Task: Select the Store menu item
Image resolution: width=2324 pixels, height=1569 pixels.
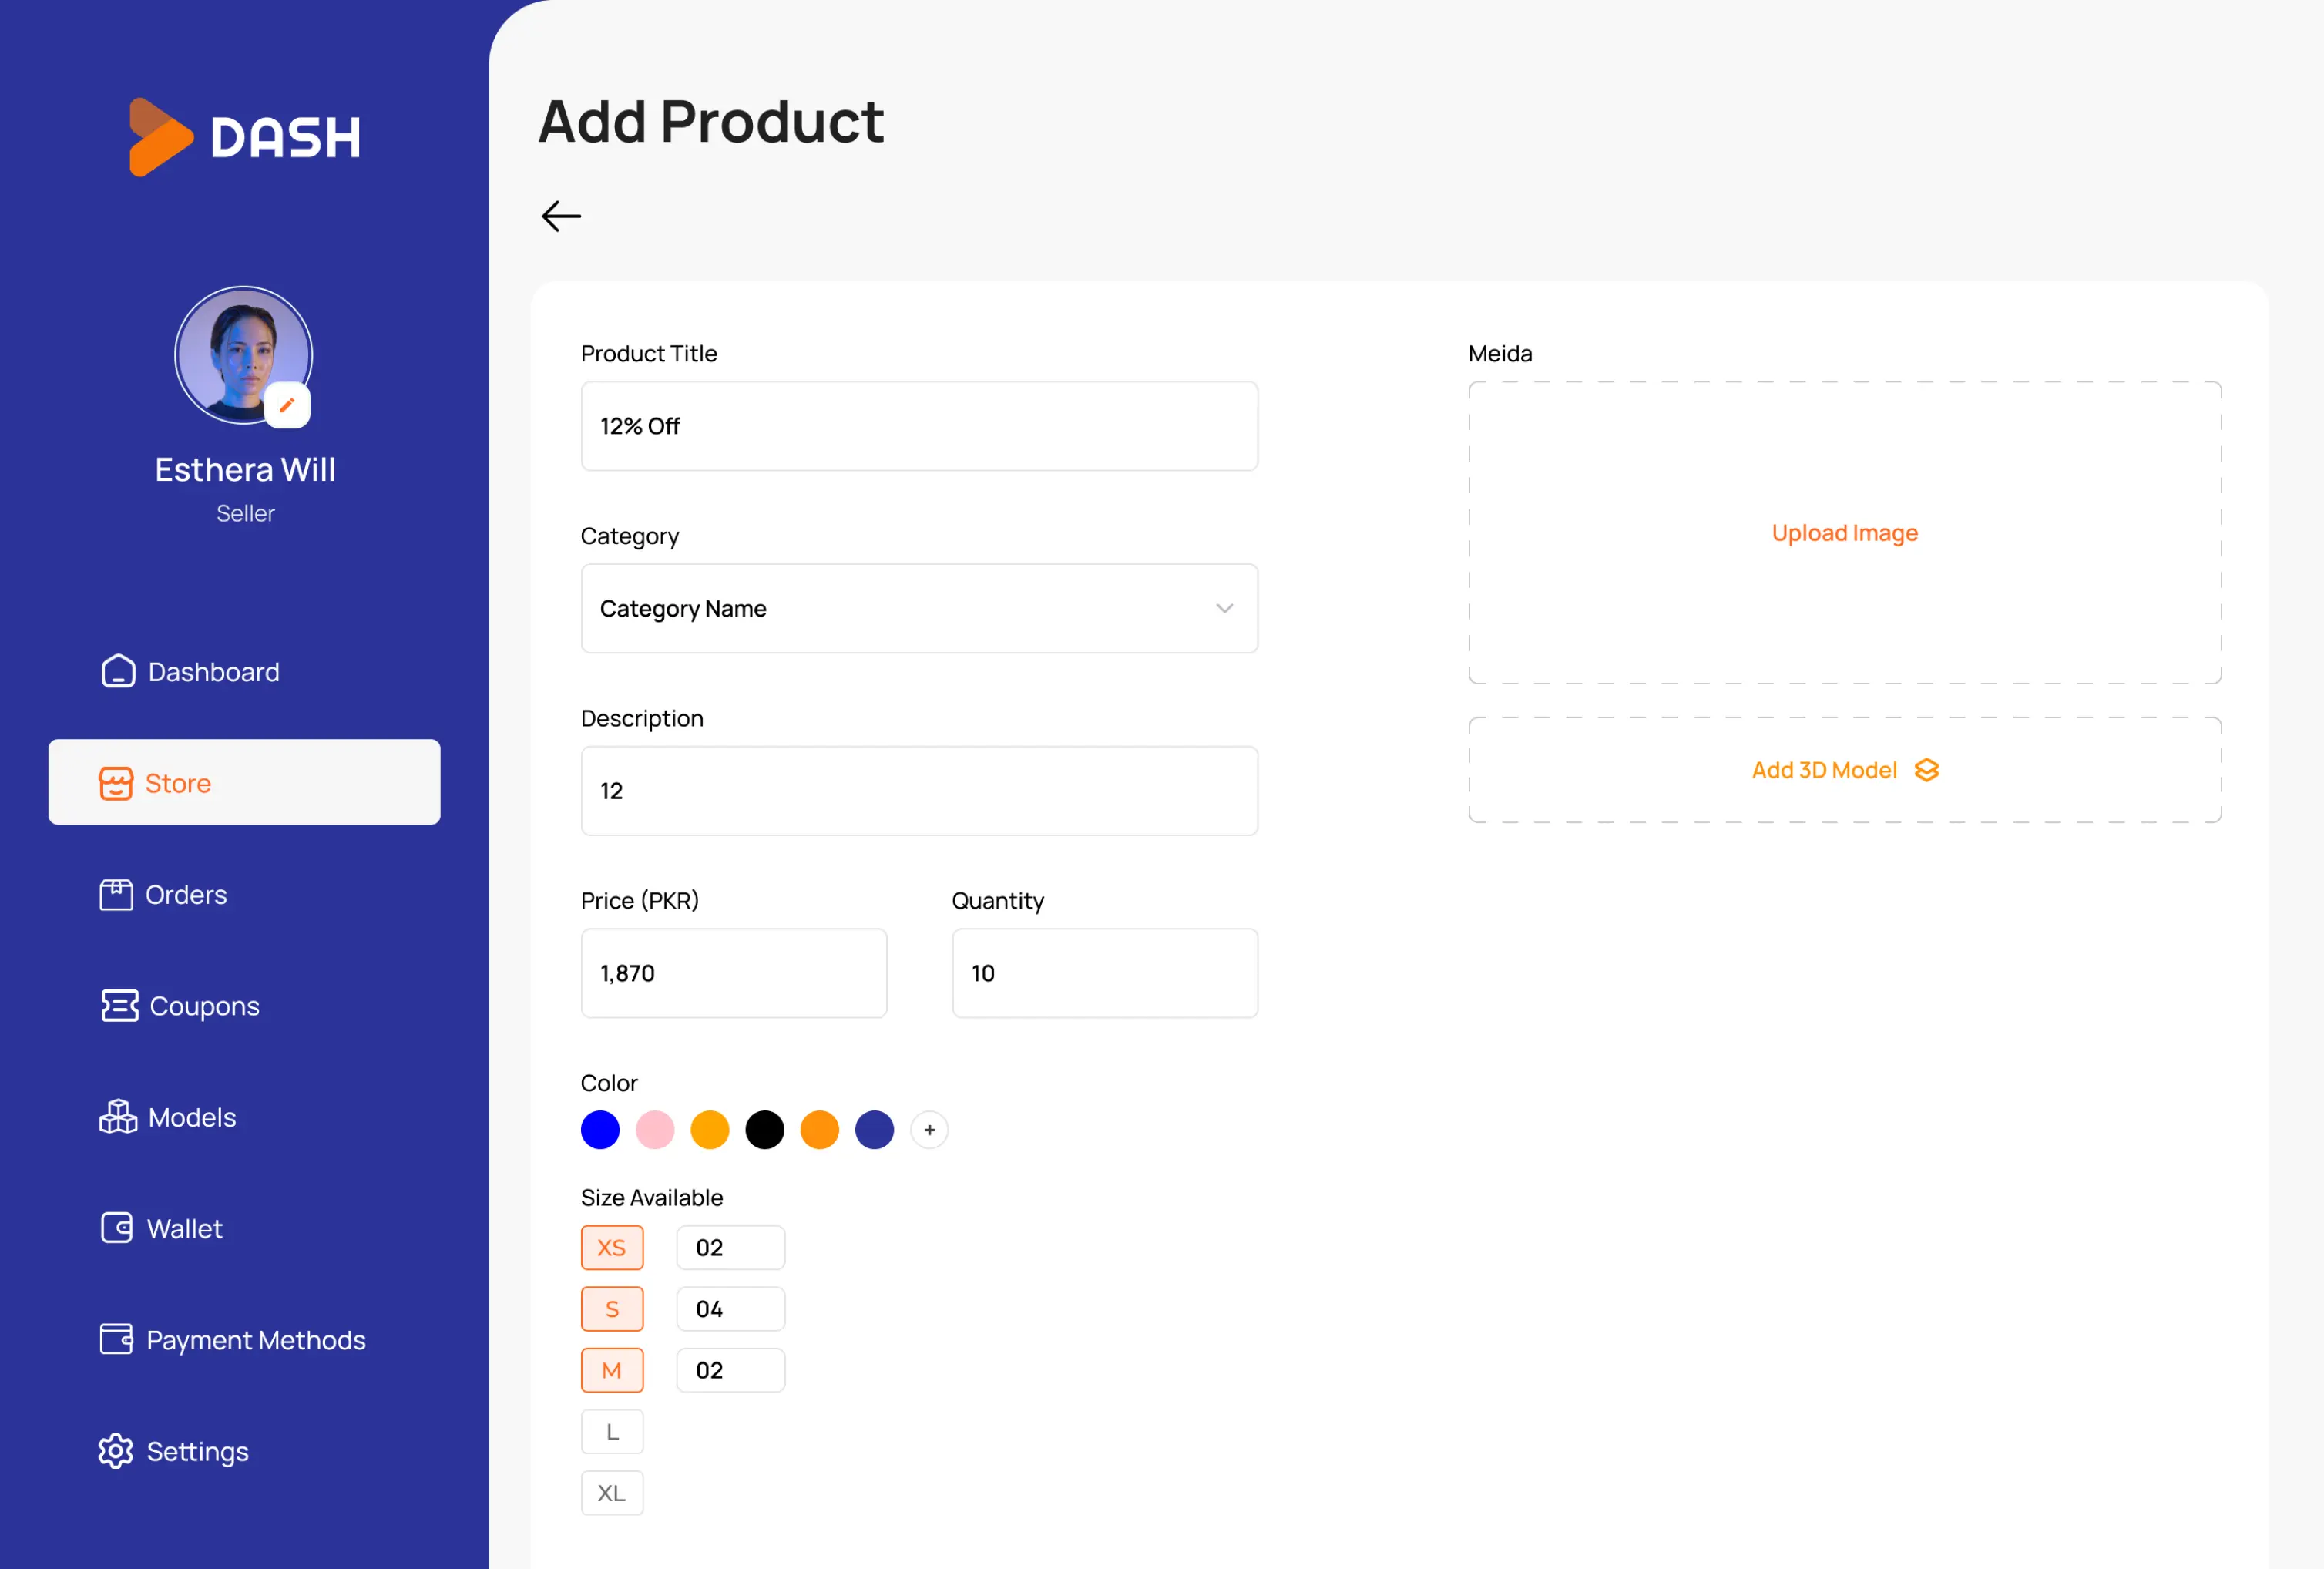Action: point(244,782)
